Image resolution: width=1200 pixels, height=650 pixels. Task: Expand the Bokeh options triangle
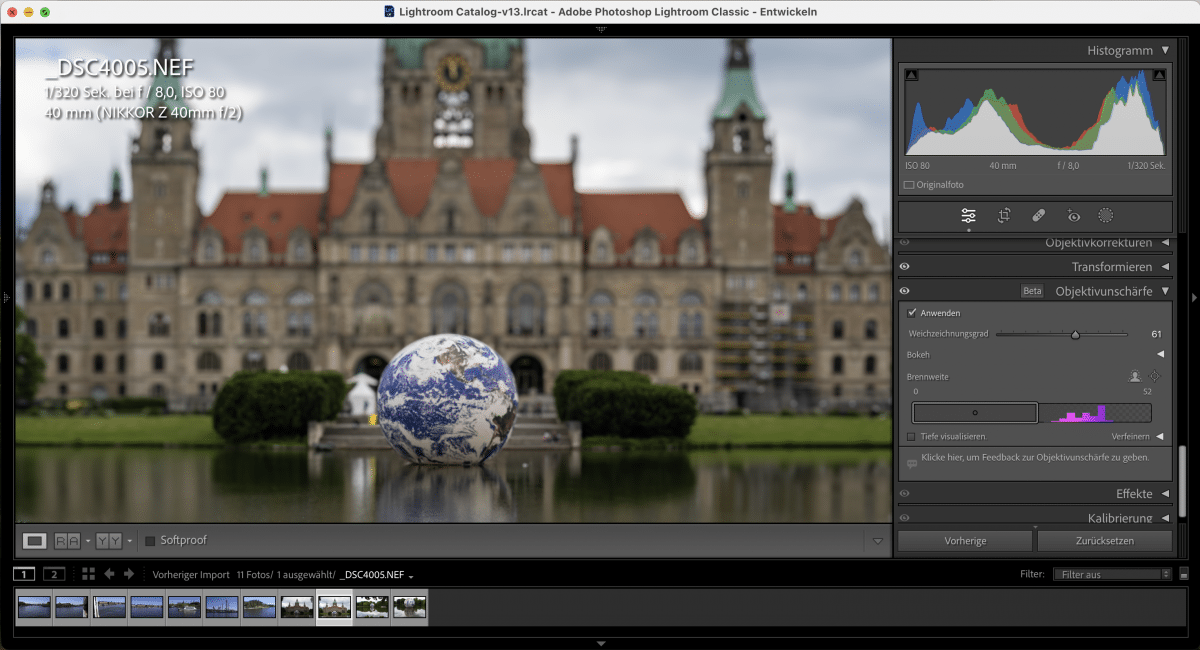click(1160, 354)
